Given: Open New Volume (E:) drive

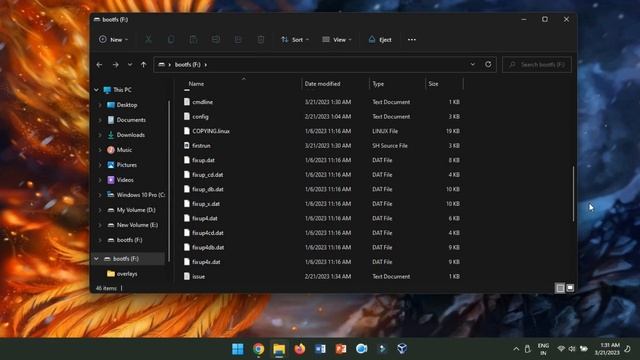Looking at the screenshot, I should tap(137, 225).
